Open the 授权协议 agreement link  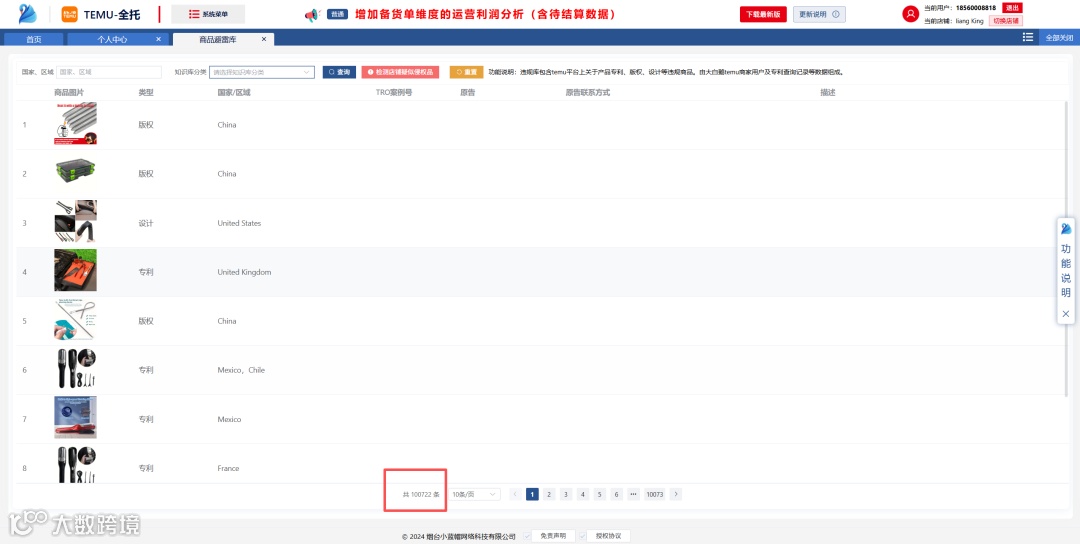click(x=608, y=536)
